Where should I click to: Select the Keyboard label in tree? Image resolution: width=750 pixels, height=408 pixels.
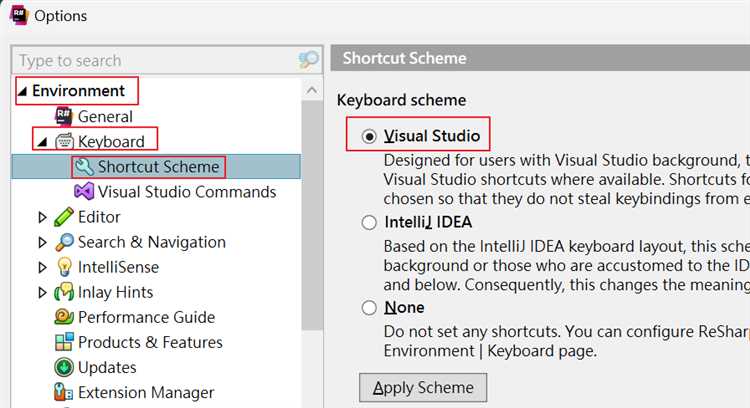[111, 142]
